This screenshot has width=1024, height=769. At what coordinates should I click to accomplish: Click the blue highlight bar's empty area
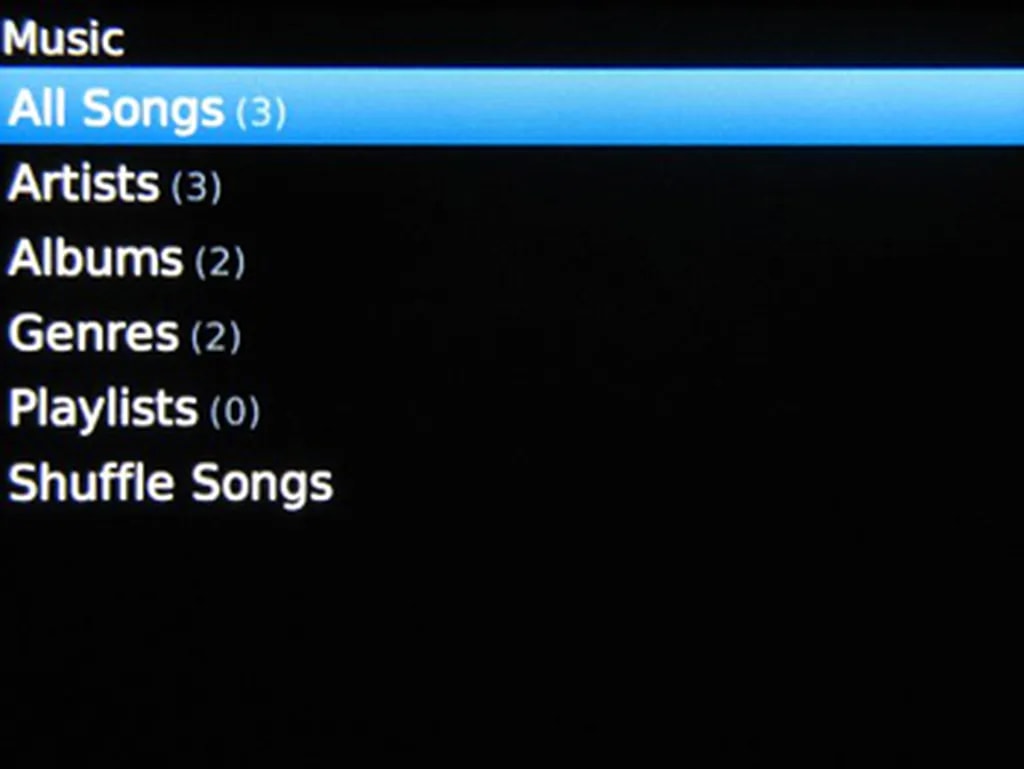650,108
